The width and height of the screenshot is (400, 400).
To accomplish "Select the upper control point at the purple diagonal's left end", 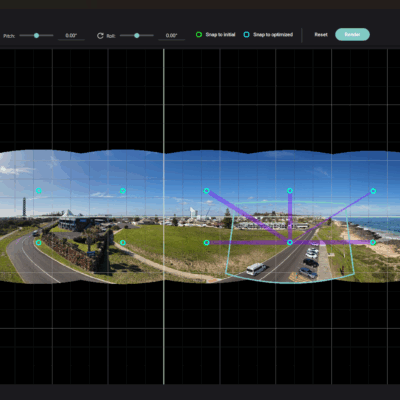I will (206, 191).
